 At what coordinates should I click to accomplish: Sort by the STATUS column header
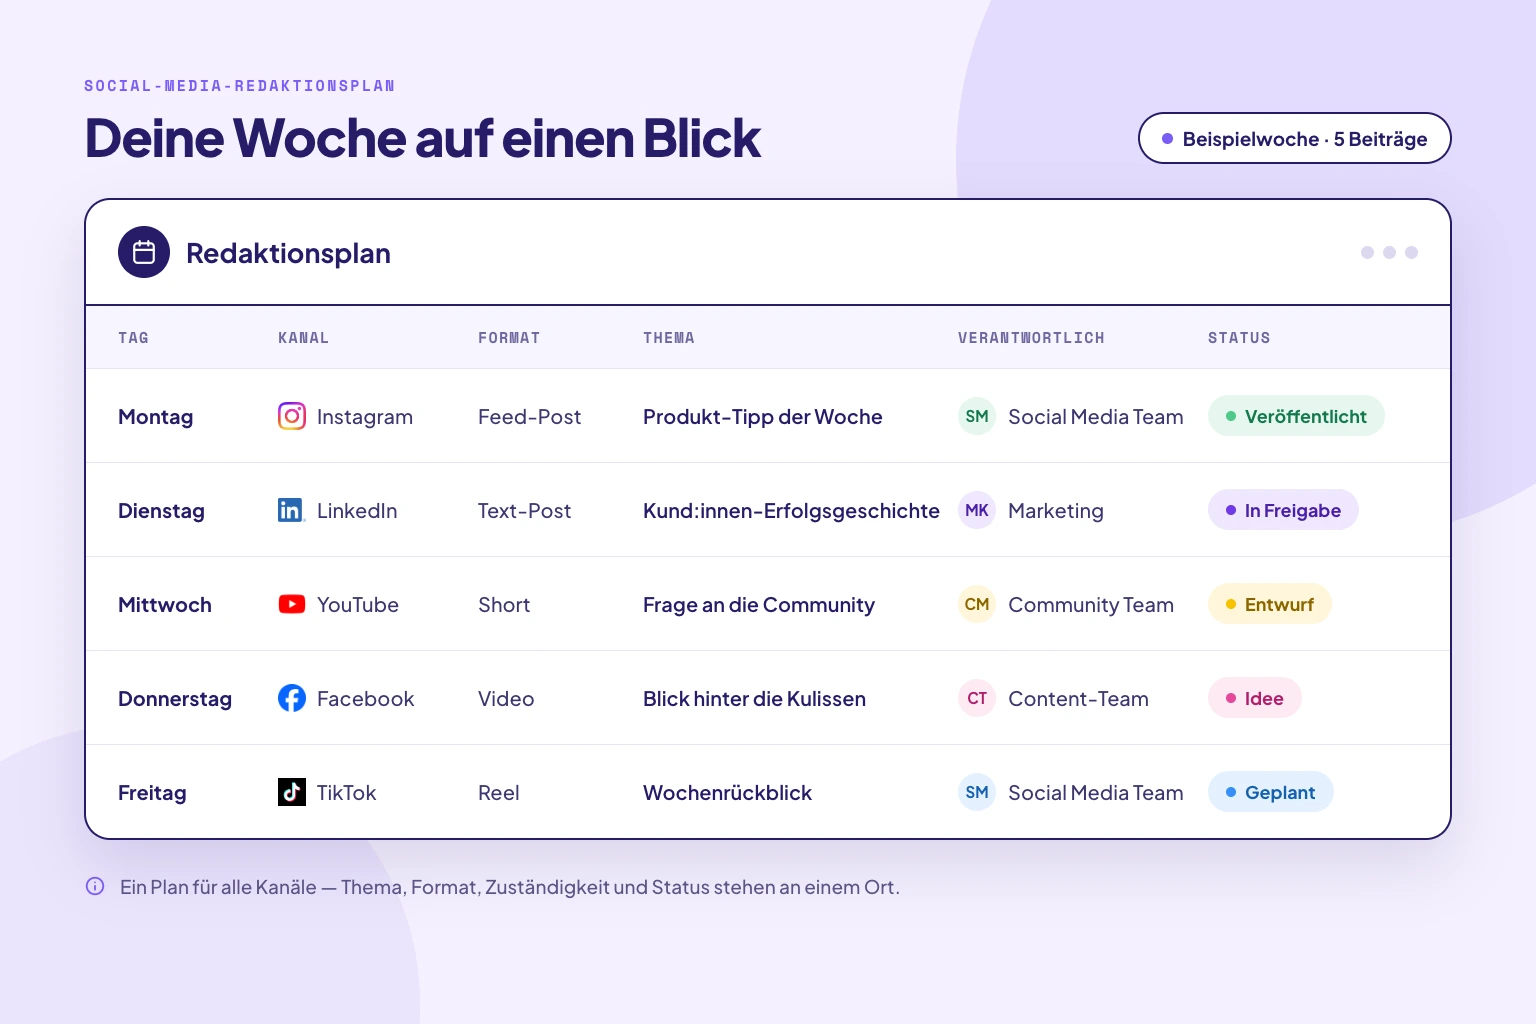1239,338
